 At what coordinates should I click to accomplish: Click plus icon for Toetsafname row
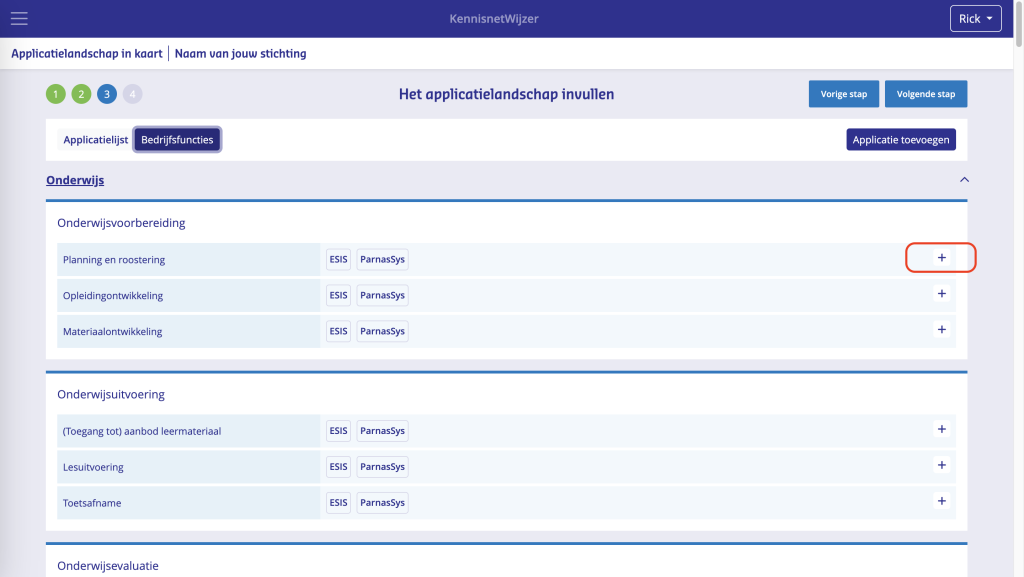(941, 501)
